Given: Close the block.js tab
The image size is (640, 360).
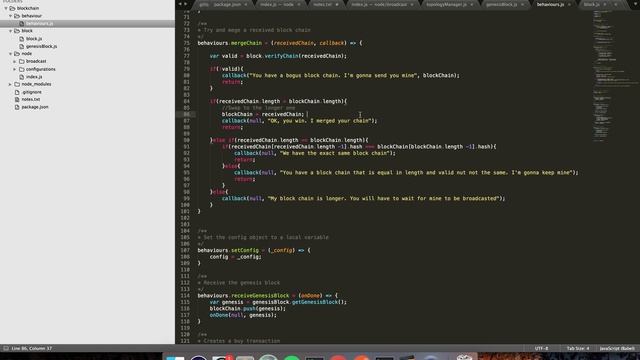Looking at the screenshot, I should click(605, 4).
